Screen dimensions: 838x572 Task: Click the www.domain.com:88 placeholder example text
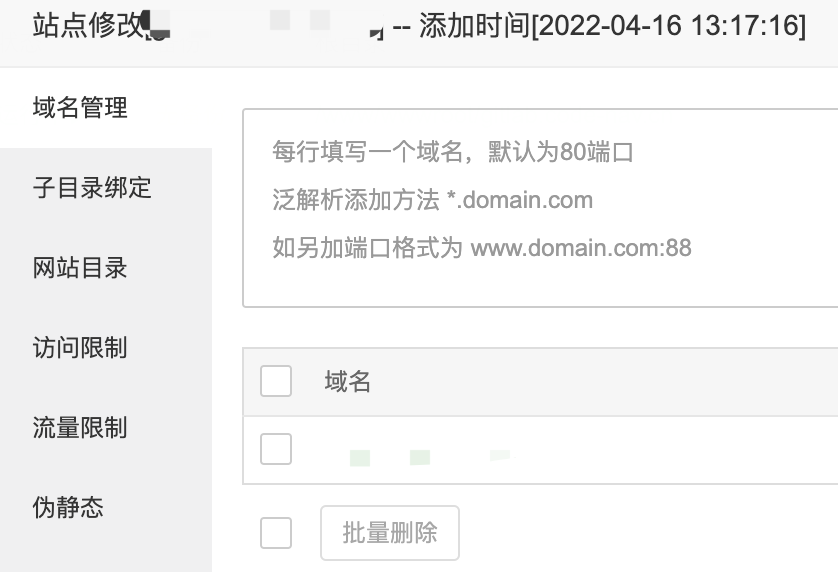click(580, 247)
